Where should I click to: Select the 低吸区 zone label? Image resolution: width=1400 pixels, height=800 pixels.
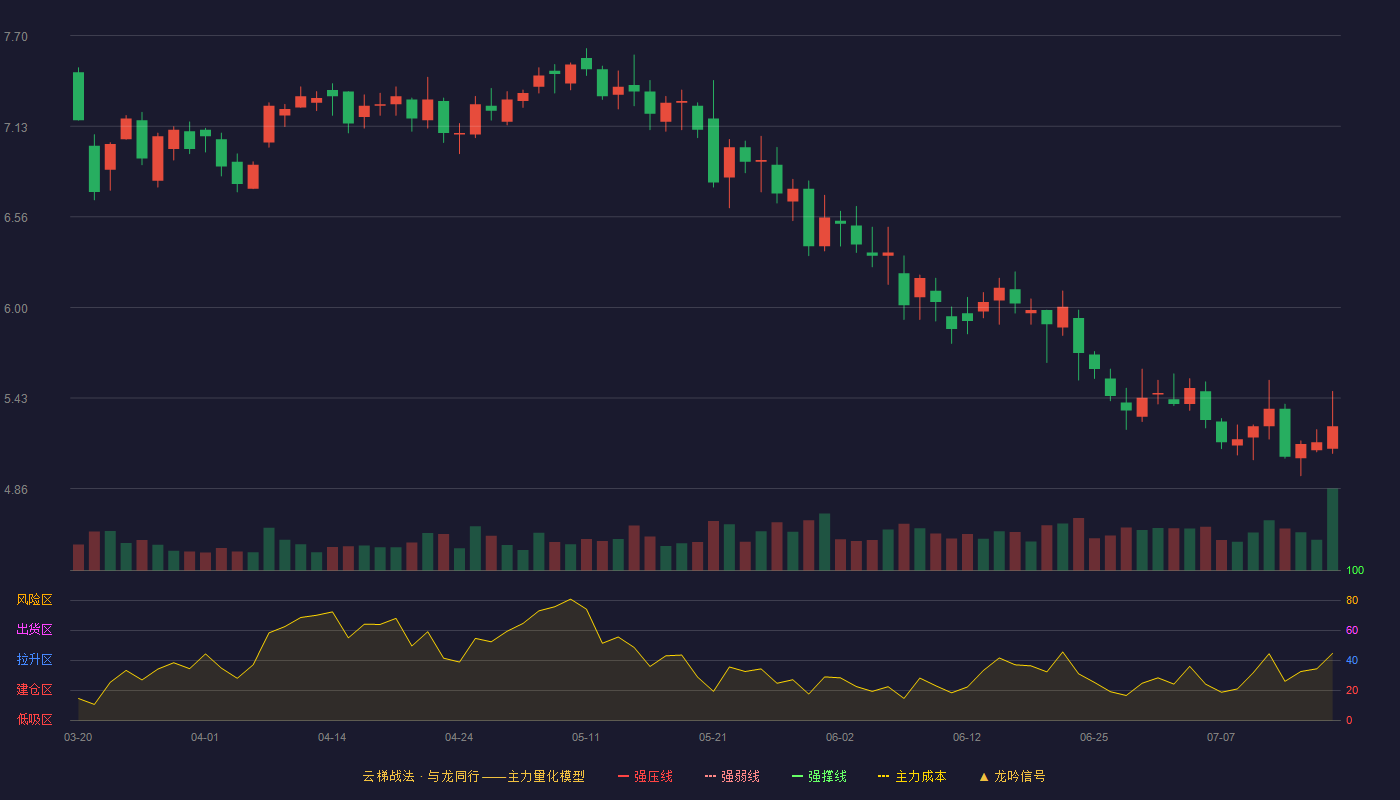[x=35, y=719]
